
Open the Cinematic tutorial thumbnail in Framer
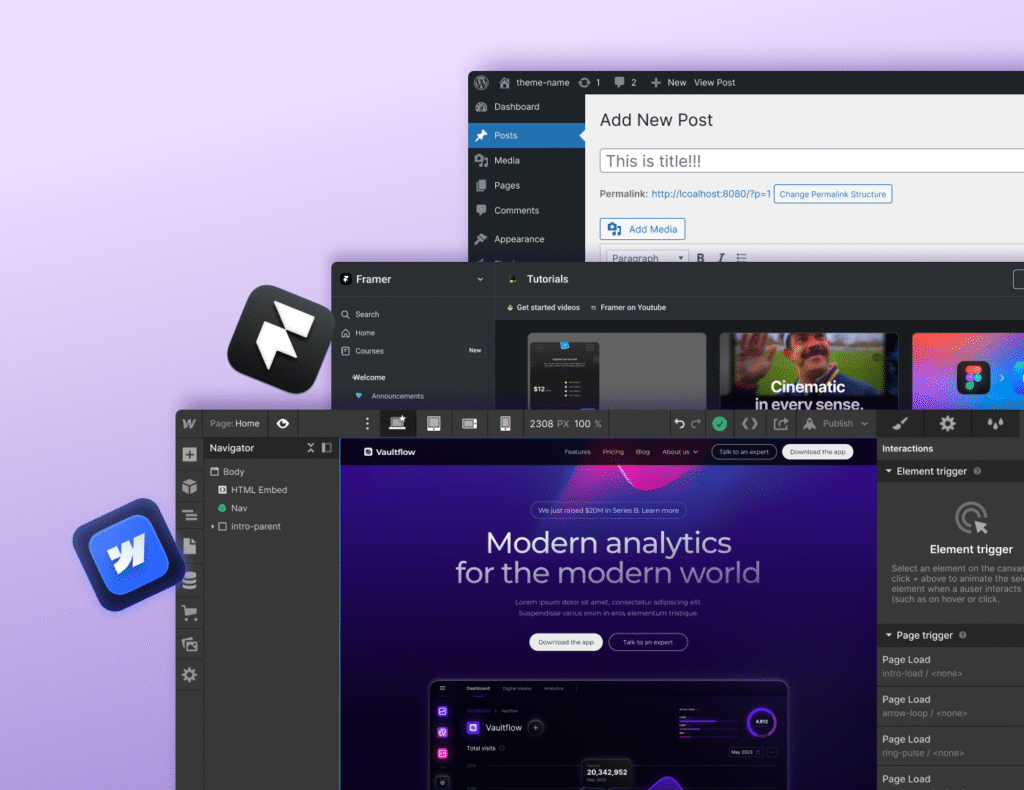(808, 371)
